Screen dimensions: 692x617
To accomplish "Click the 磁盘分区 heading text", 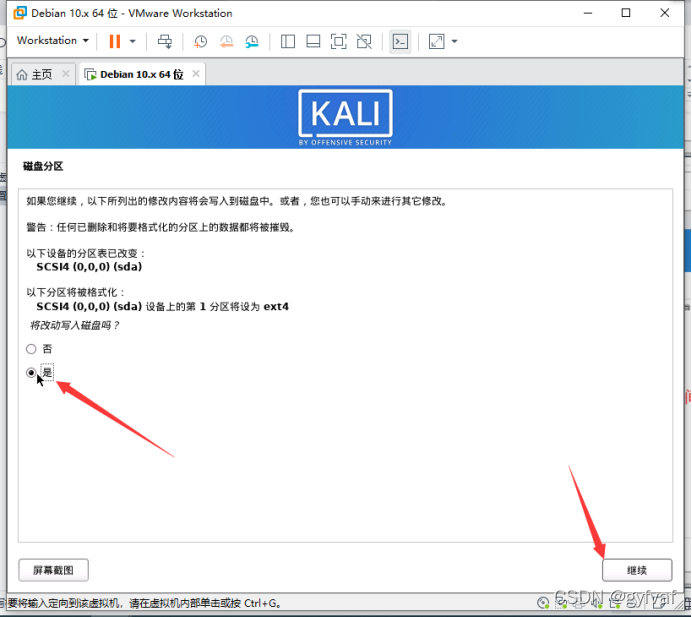I will [x=43, y=166].
